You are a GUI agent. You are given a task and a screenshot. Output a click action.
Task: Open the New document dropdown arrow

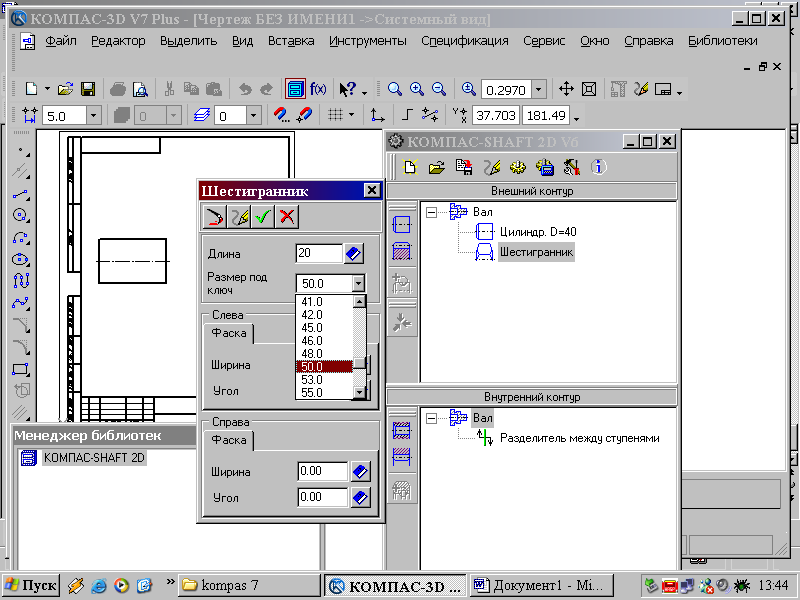point(47,89)
